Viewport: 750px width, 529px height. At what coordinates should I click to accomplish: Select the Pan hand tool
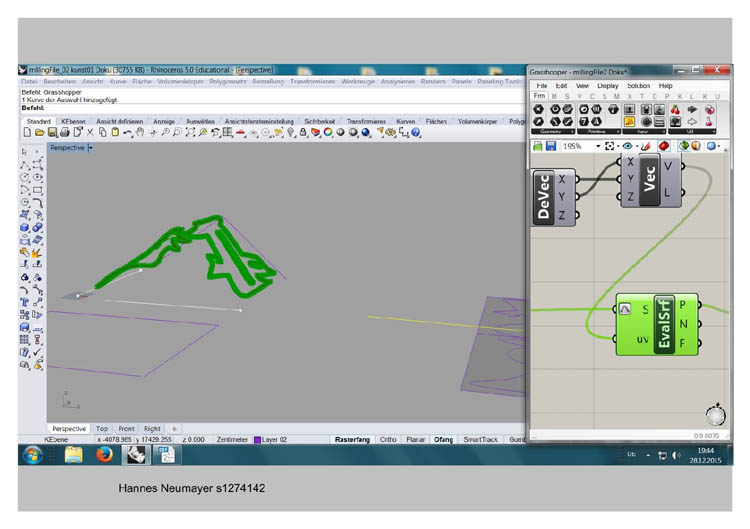coord(140,132)
